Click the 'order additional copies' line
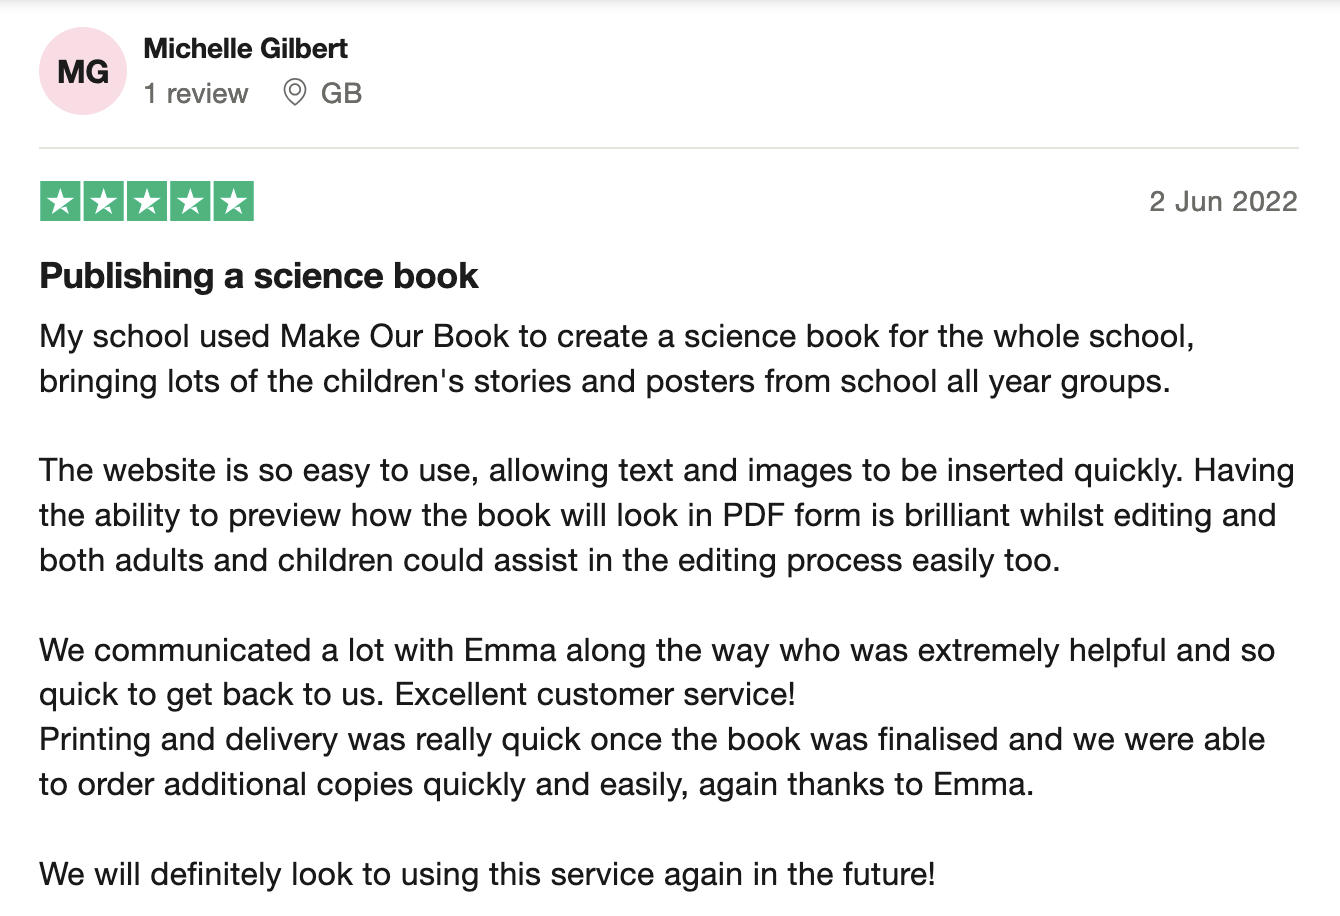Screen dimensions: 1340x916 (x=536, y=784)
